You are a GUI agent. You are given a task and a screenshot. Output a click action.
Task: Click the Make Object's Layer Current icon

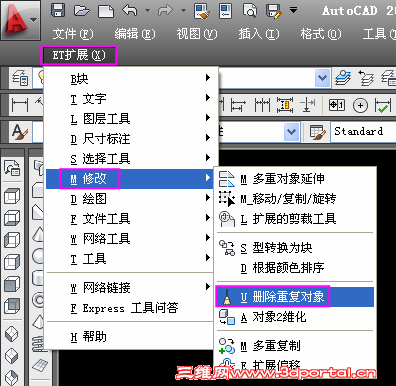pos(343,78)
